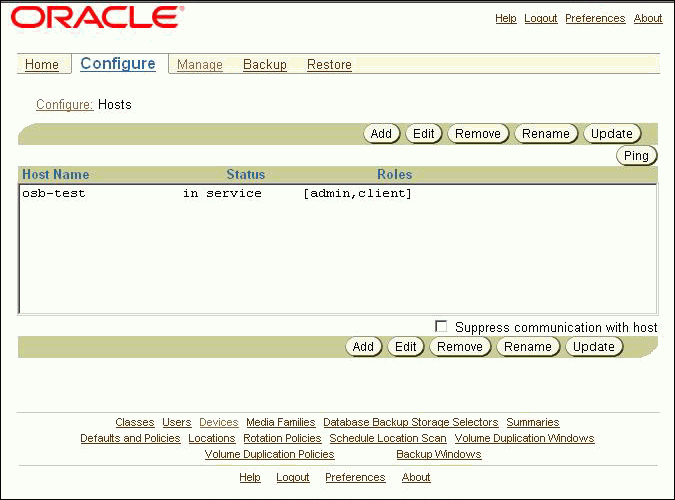Screen dimensions: 675x500
Task: Click the upper Add button
Action: pos(382,134)
